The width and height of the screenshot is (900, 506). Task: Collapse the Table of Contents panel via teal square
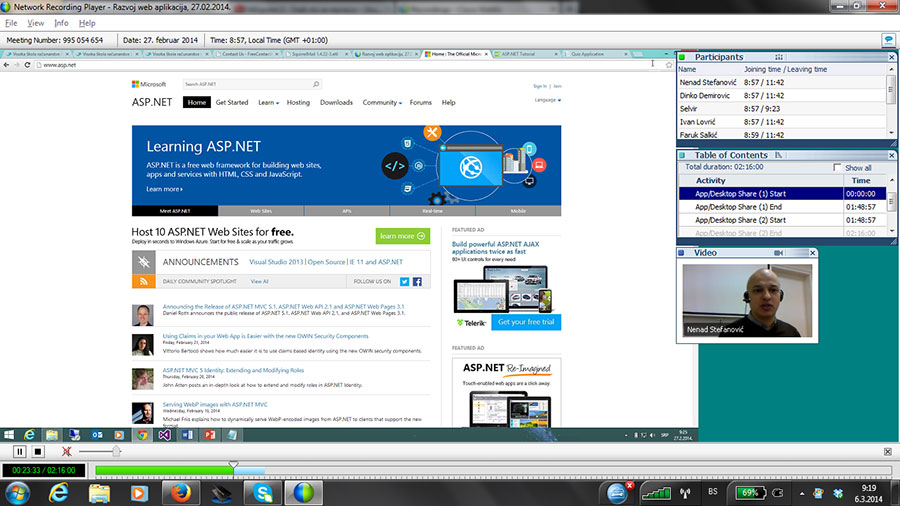click(x=682, y=155)
